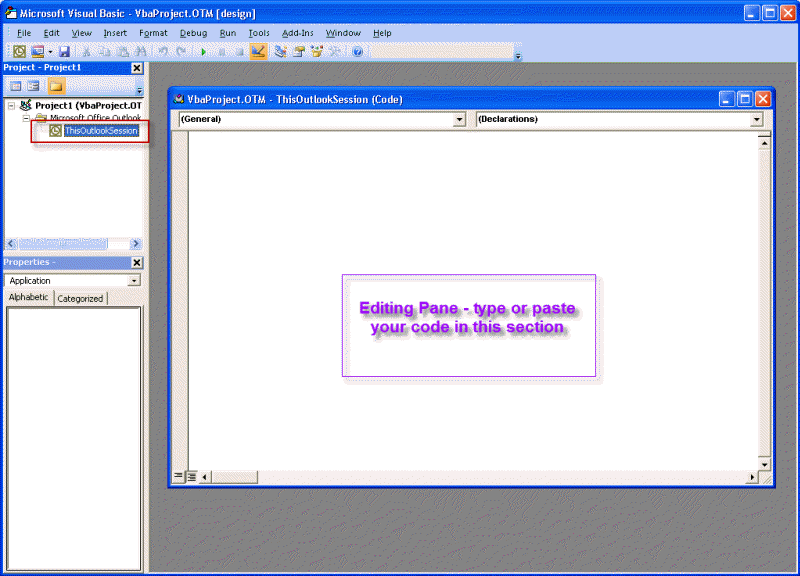Collapse the Project1 tree node

click(10, 104)
